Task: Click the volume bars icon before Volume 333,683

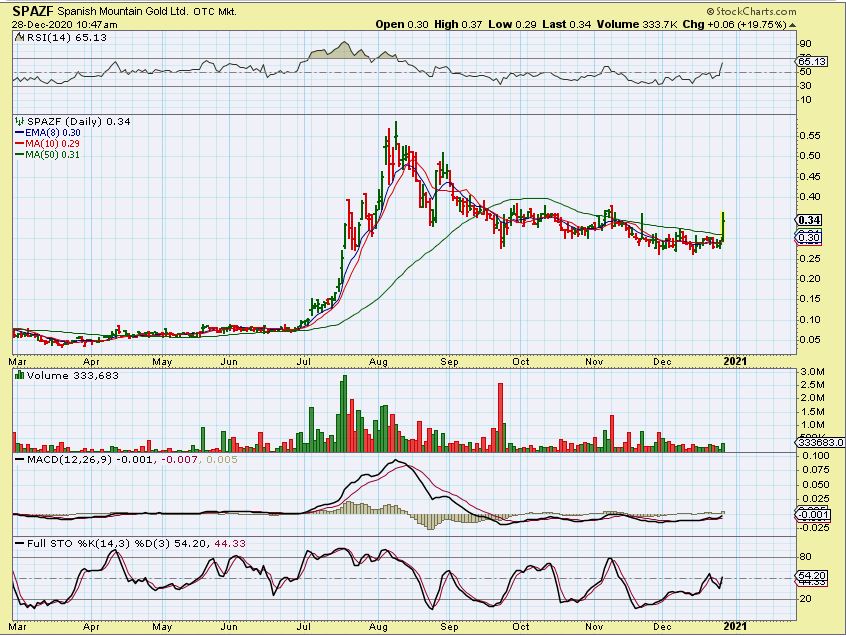Action: 20,375
